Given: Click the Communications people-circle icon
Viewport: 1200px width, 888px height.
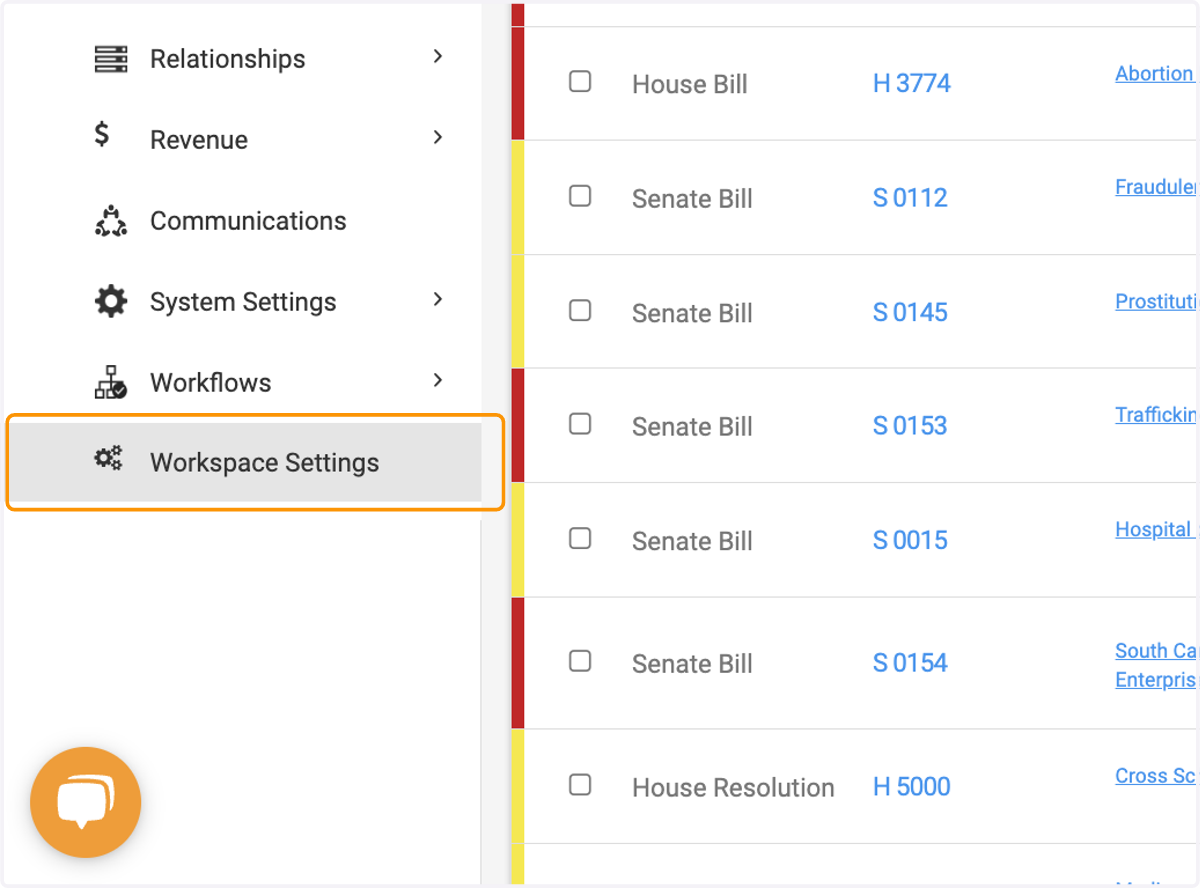Looking at the screenshot, I should pos(111,221).
